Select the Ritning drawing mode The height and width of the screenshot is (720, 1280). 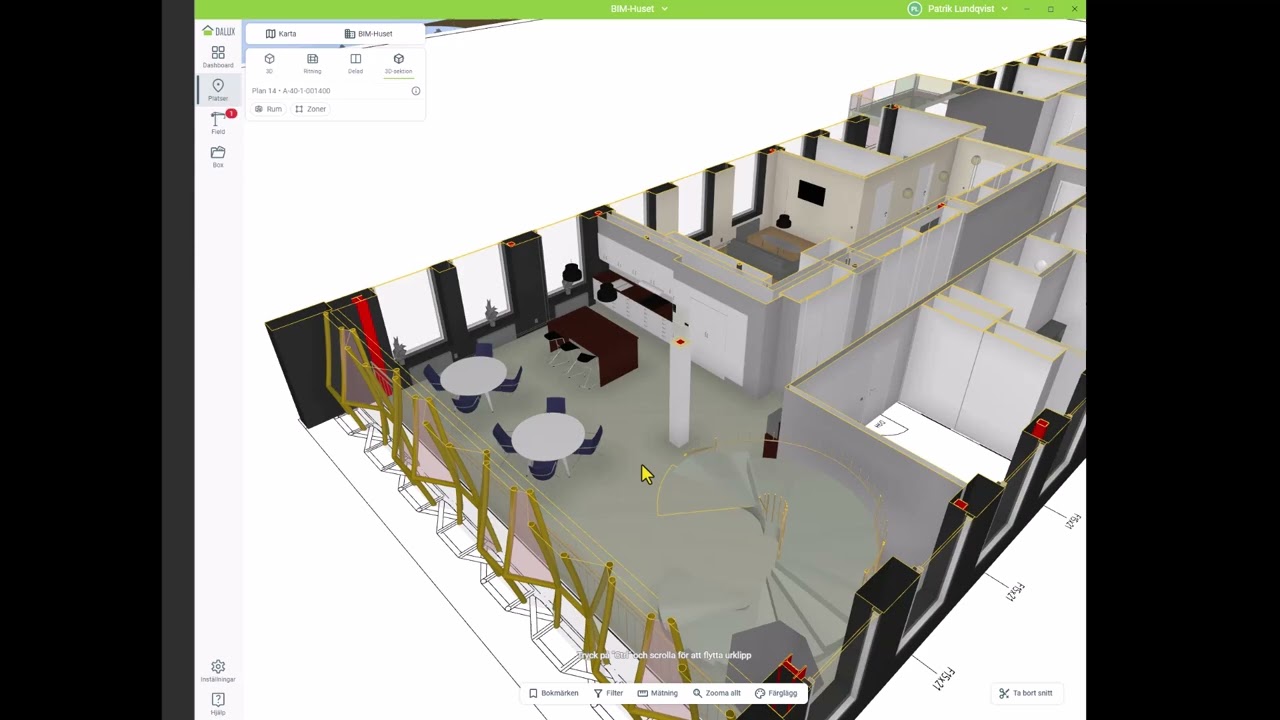(312, 63)
